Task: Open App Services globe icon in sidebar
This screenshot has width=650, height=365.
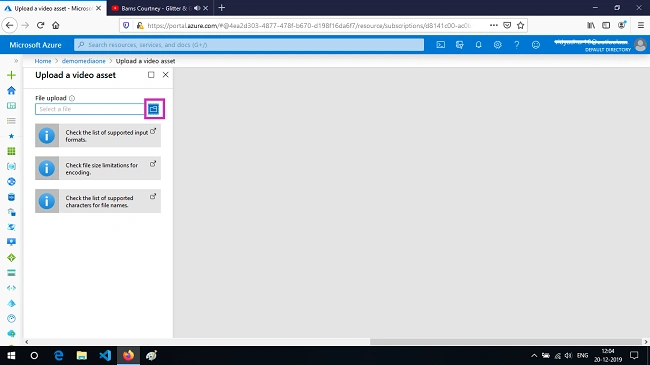Action: click(x=11, y=182)
